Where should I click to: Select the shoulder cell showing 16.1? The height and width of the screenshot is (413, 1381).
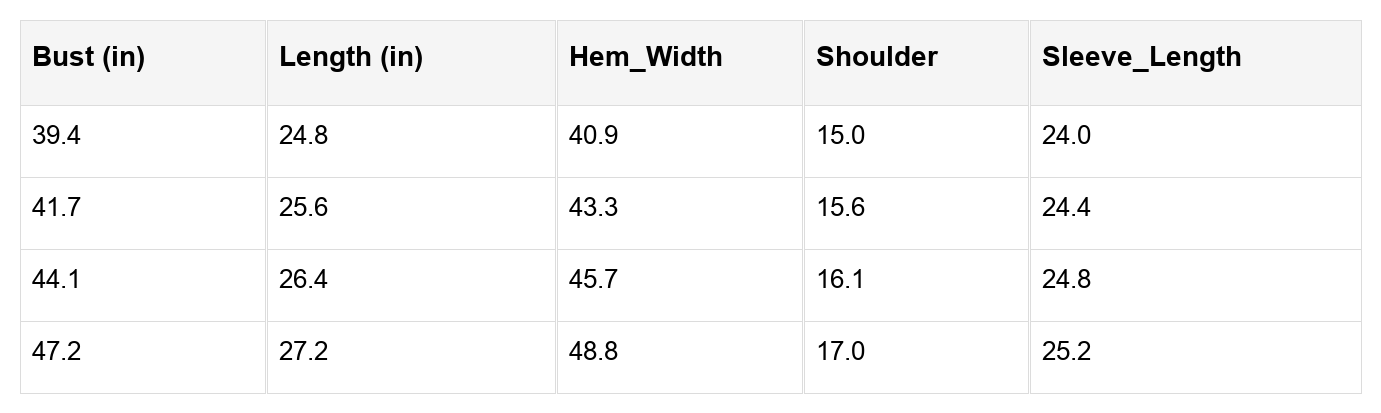839,280
